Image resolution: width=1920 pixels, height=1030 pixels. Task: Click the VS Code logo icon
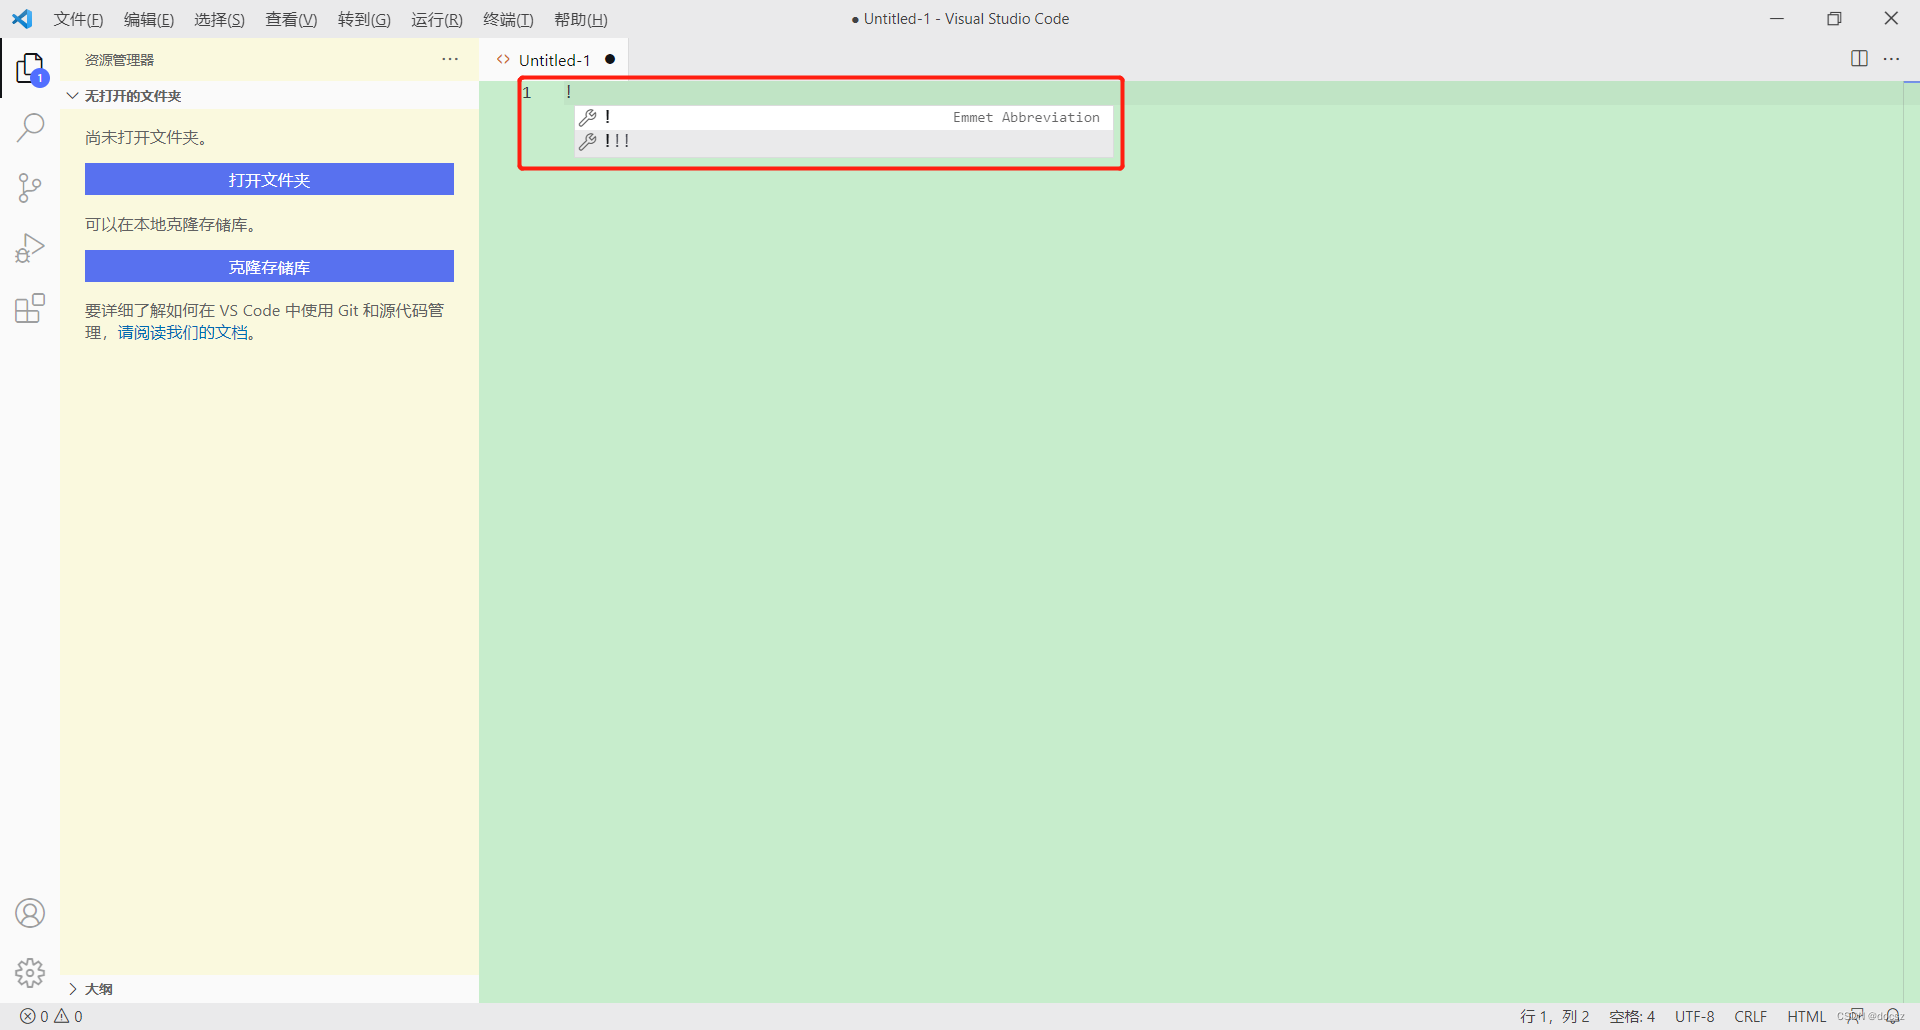point(22,19)
